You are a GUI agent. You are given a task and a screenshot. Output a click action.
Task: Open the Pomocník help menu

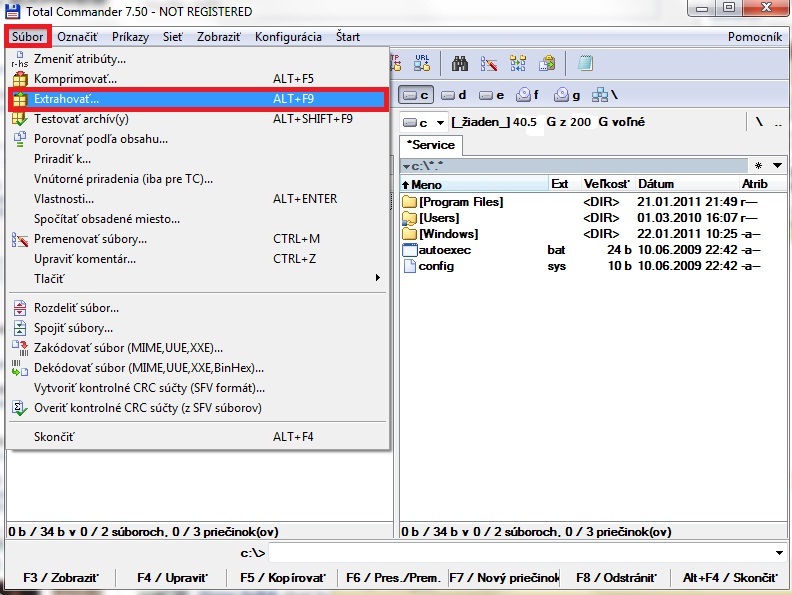pyautogui.click(x=755, y=37)
